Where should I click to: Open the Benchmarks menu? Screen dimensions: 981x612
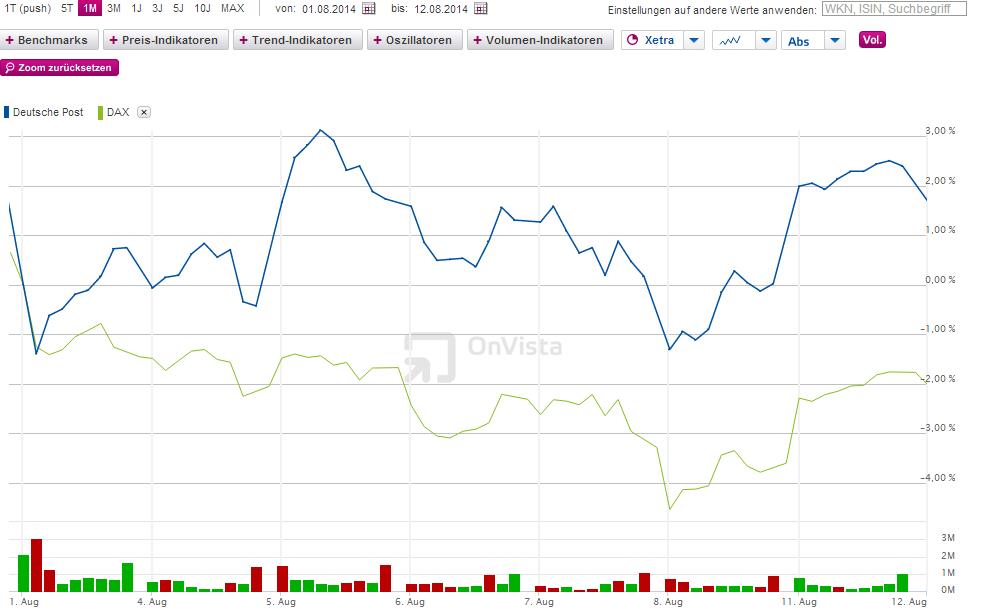coord(49,40)
